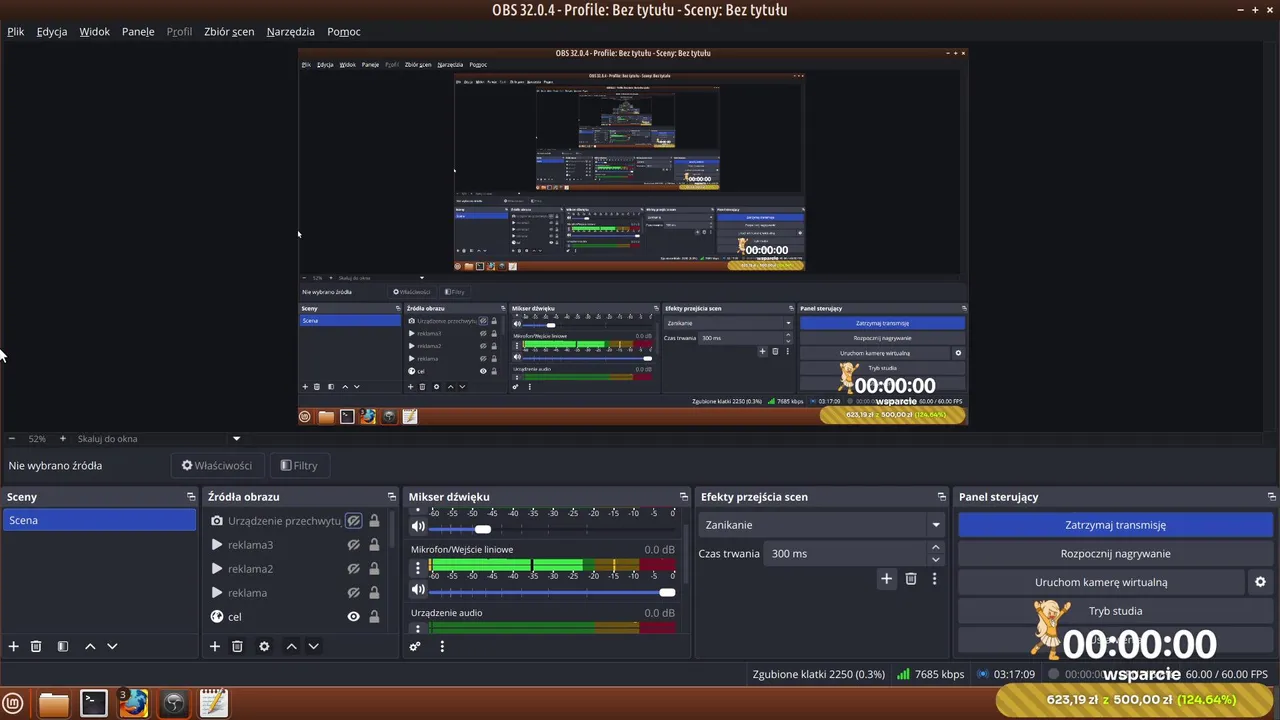Show the reklama2 source
1280x720 pixels.
point(353,569)
